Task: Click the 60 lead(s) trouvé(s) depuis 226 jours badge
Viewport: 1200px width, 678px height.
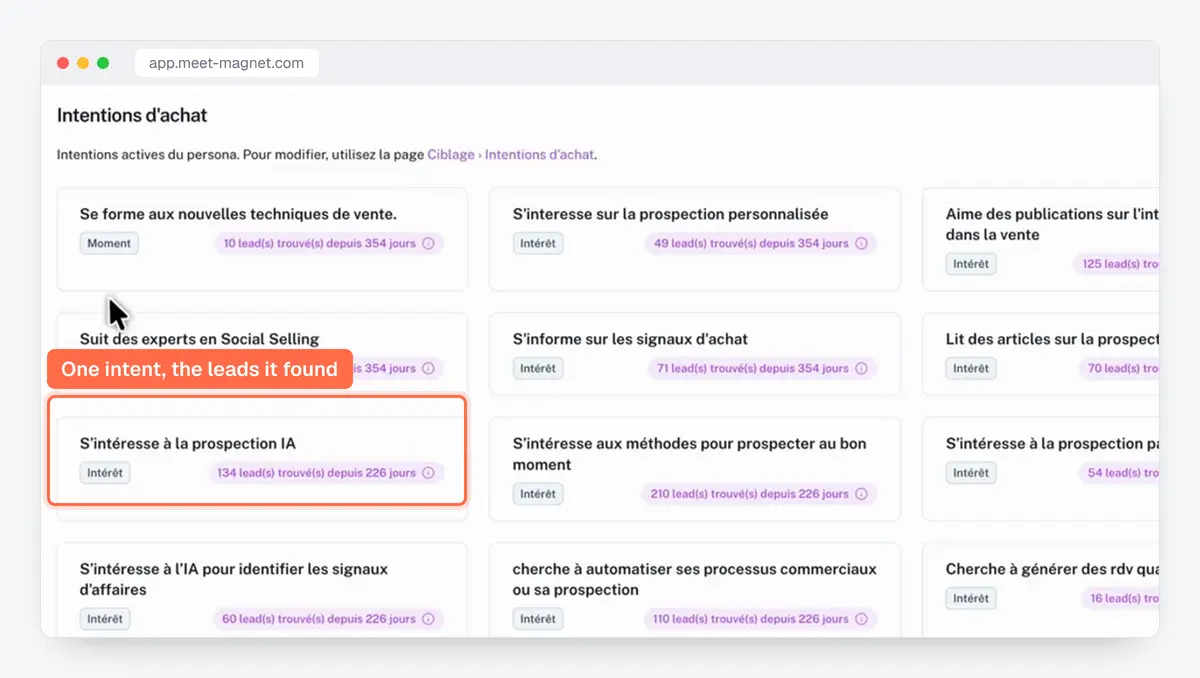Action: [328, 619]
